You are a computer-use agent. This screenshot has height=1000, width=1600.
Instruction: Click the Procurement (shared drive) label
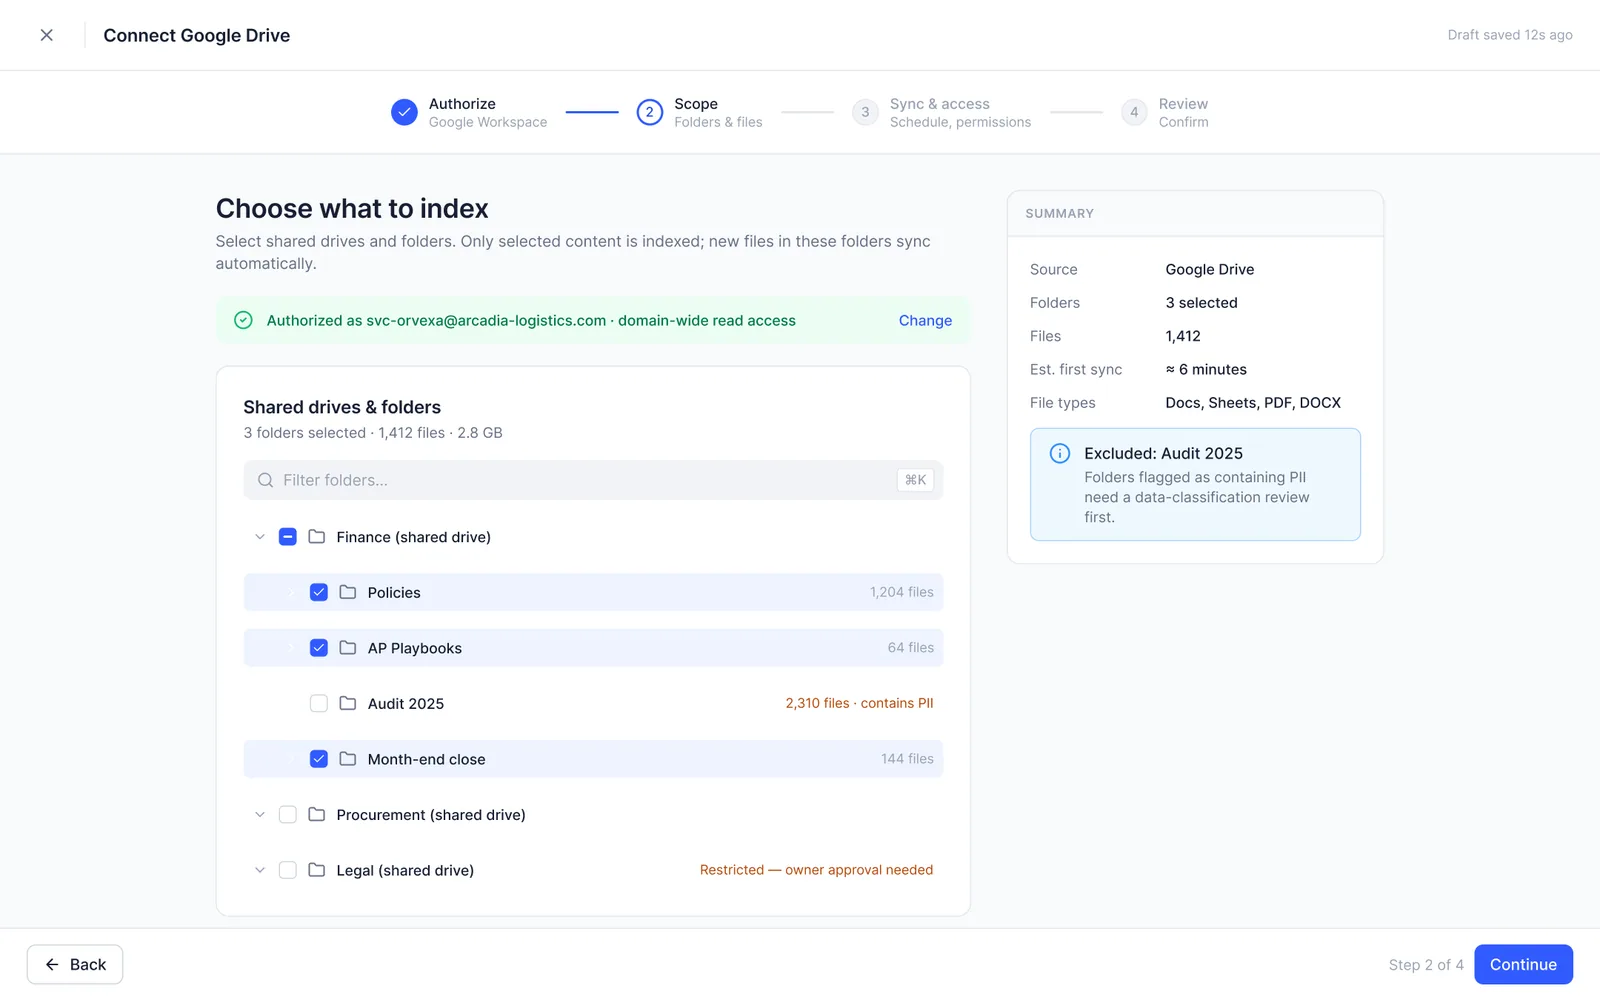tap(431, 815)
